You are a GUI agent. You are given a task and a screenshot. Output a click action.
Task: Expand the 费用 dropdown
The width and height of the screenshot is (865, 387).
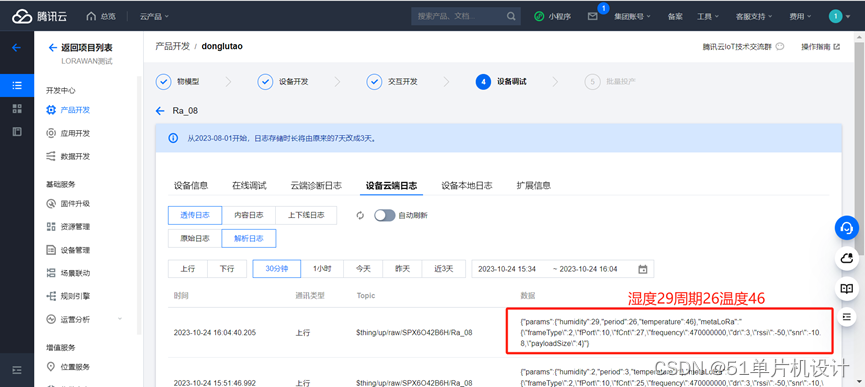[800, 17]
